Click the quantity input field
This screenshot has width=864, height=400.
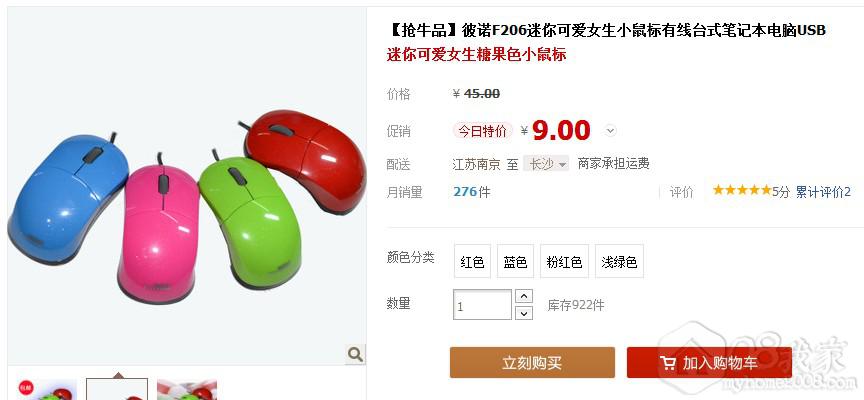[483, 305]
